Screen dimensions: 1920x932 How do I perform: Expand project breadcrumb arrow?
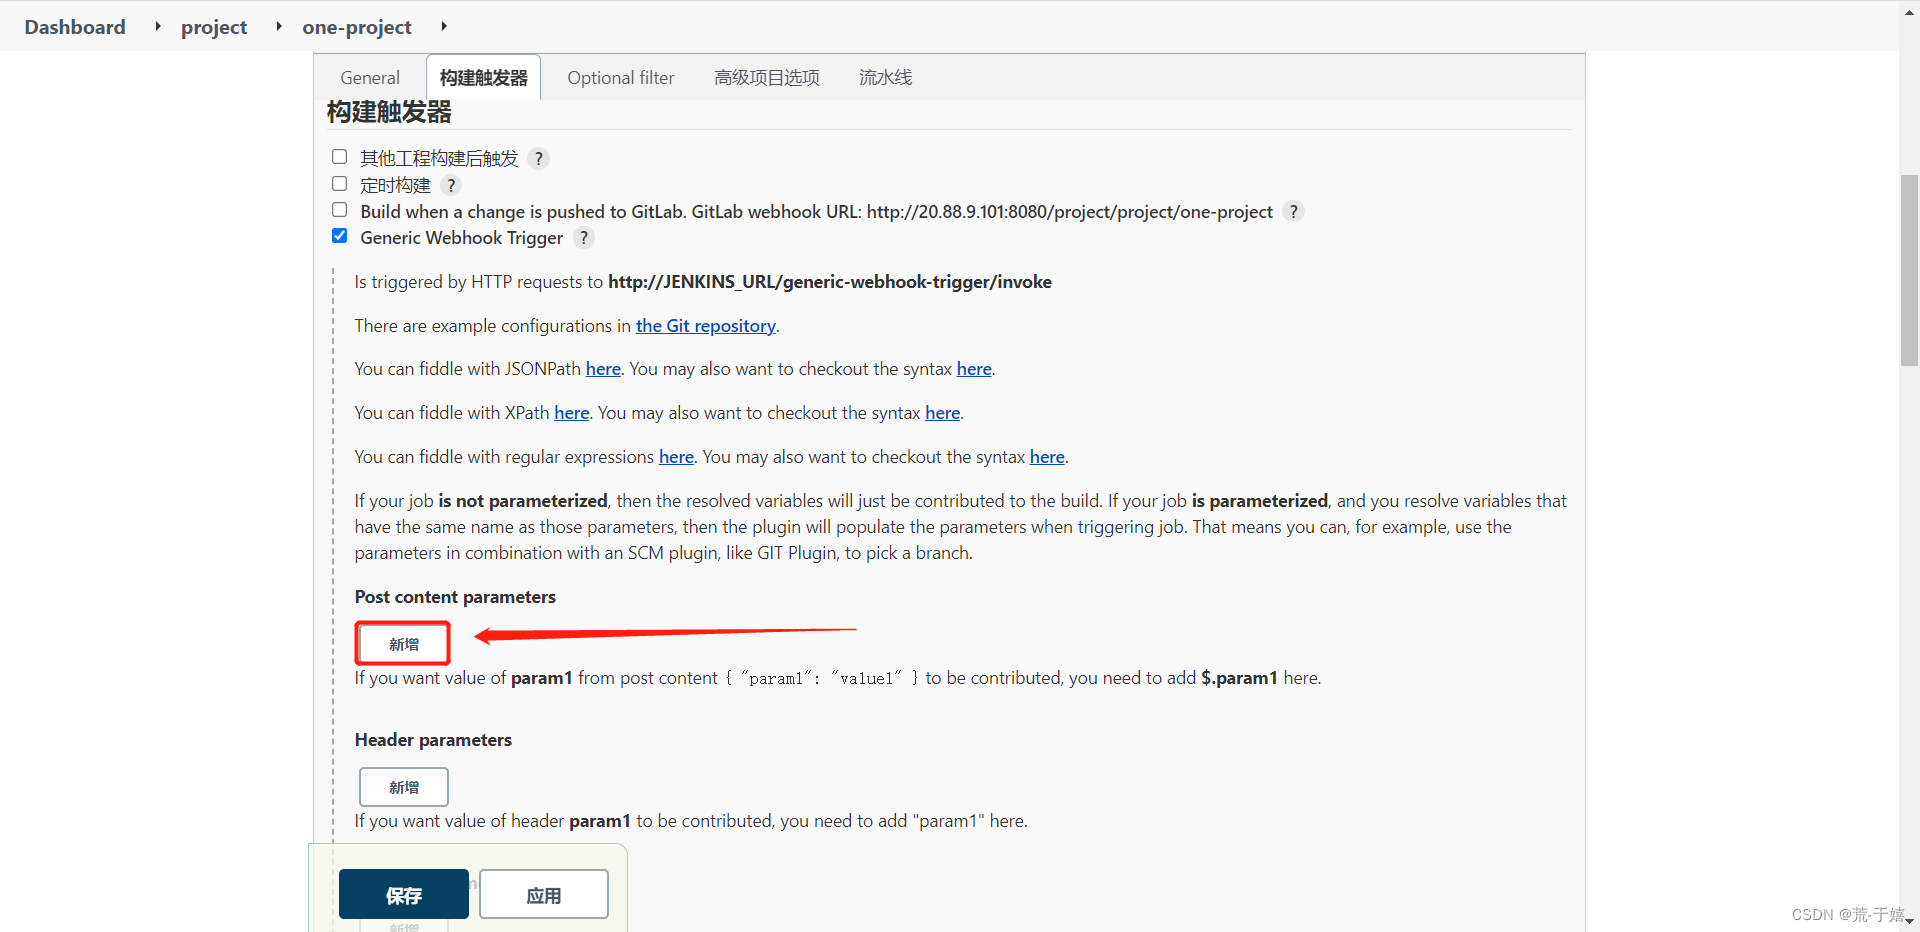pyautogui.click(x=279, y=26)
